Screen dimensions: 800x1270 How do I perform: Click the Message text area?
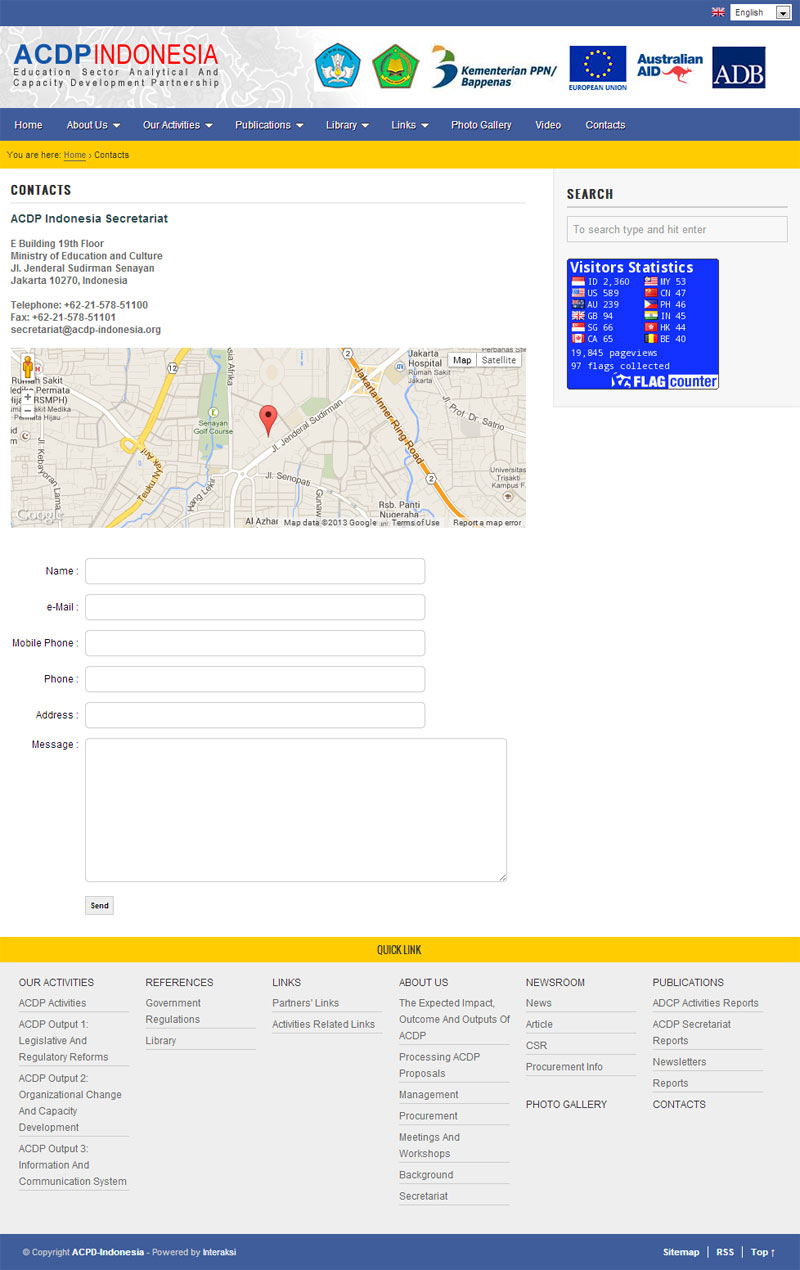tap(296, 810)
